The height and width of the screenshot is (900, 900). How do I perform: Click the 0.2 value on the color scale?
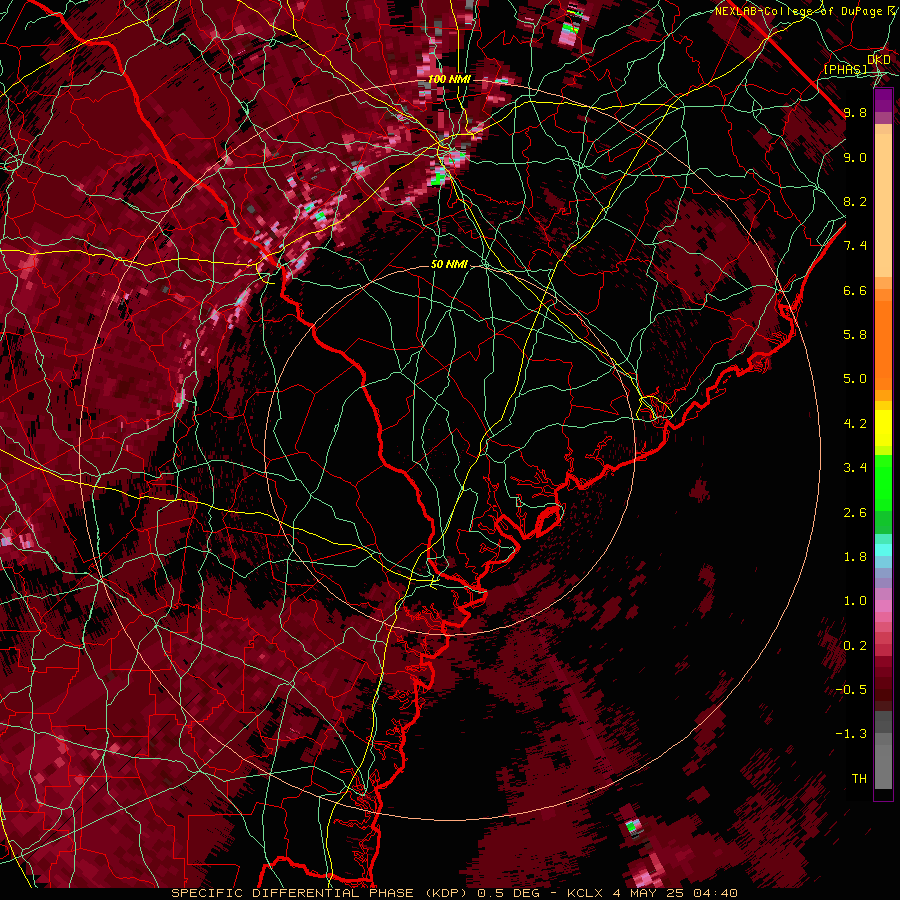(x=855, y=646)
